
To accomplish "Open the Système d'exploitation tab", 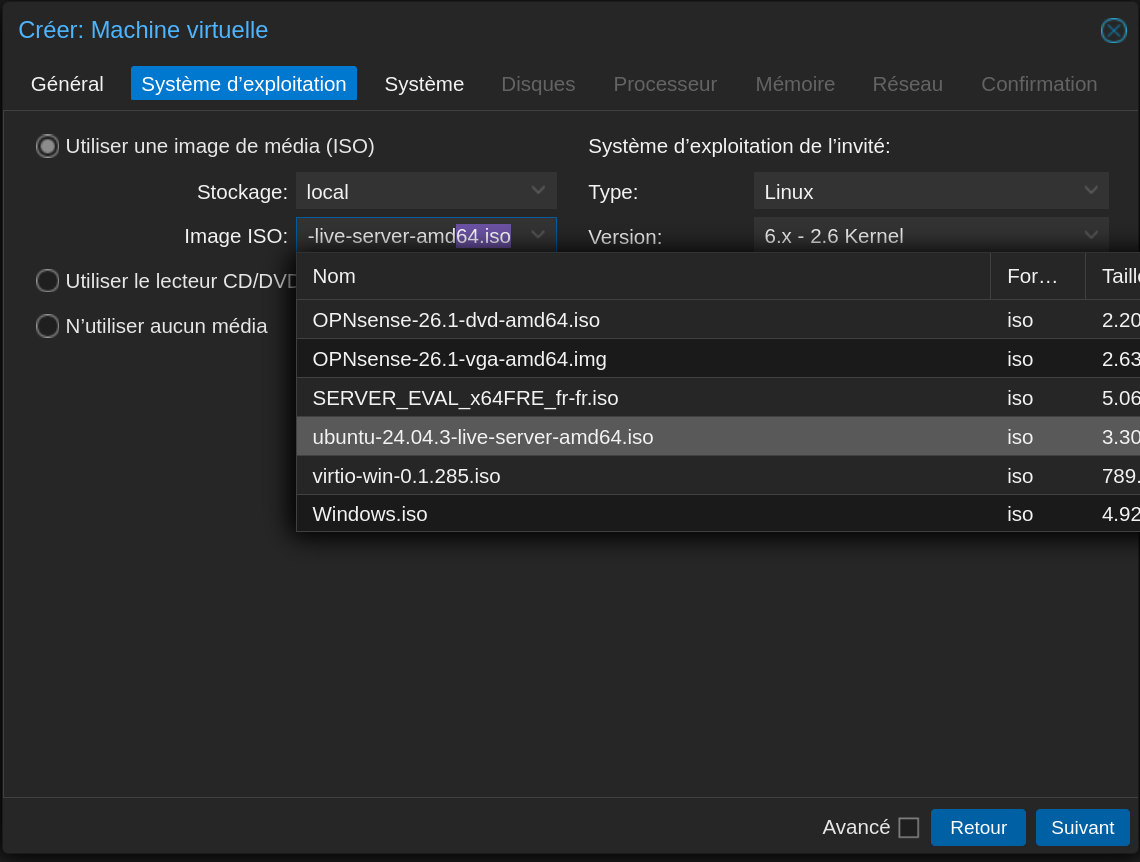I will (x=244, y=84).
